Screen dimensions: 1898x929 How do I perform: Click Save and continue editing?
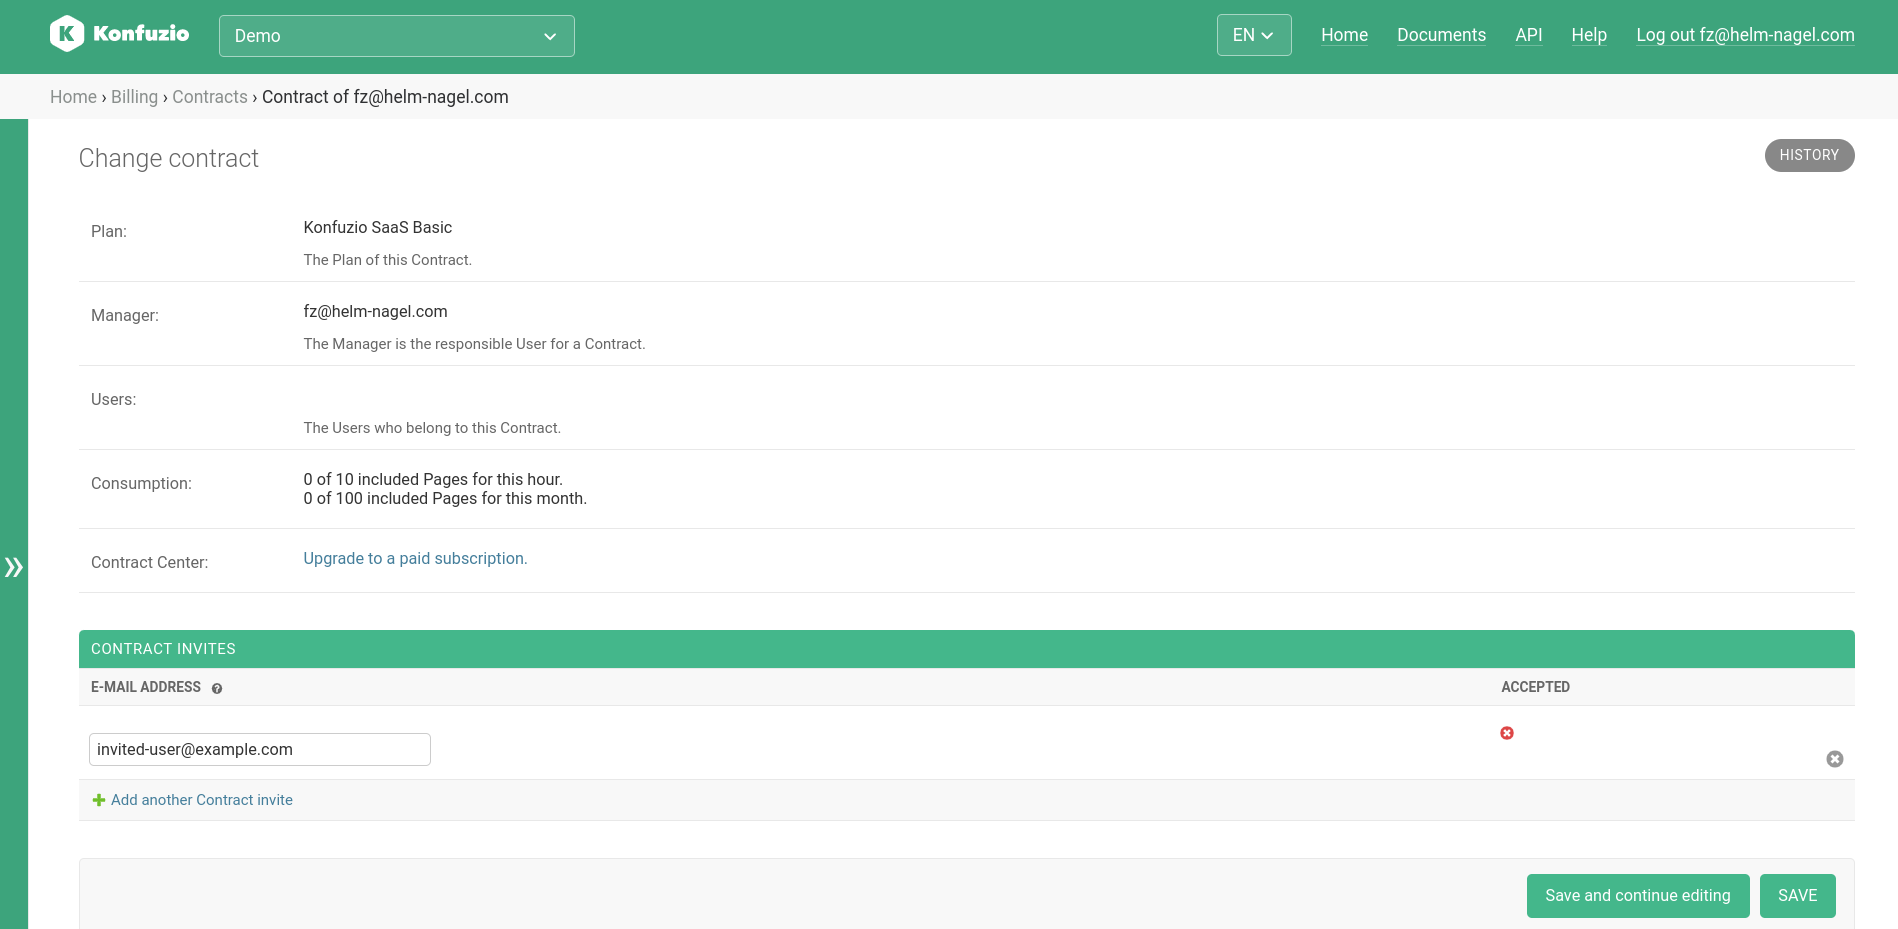point(1638,896)
